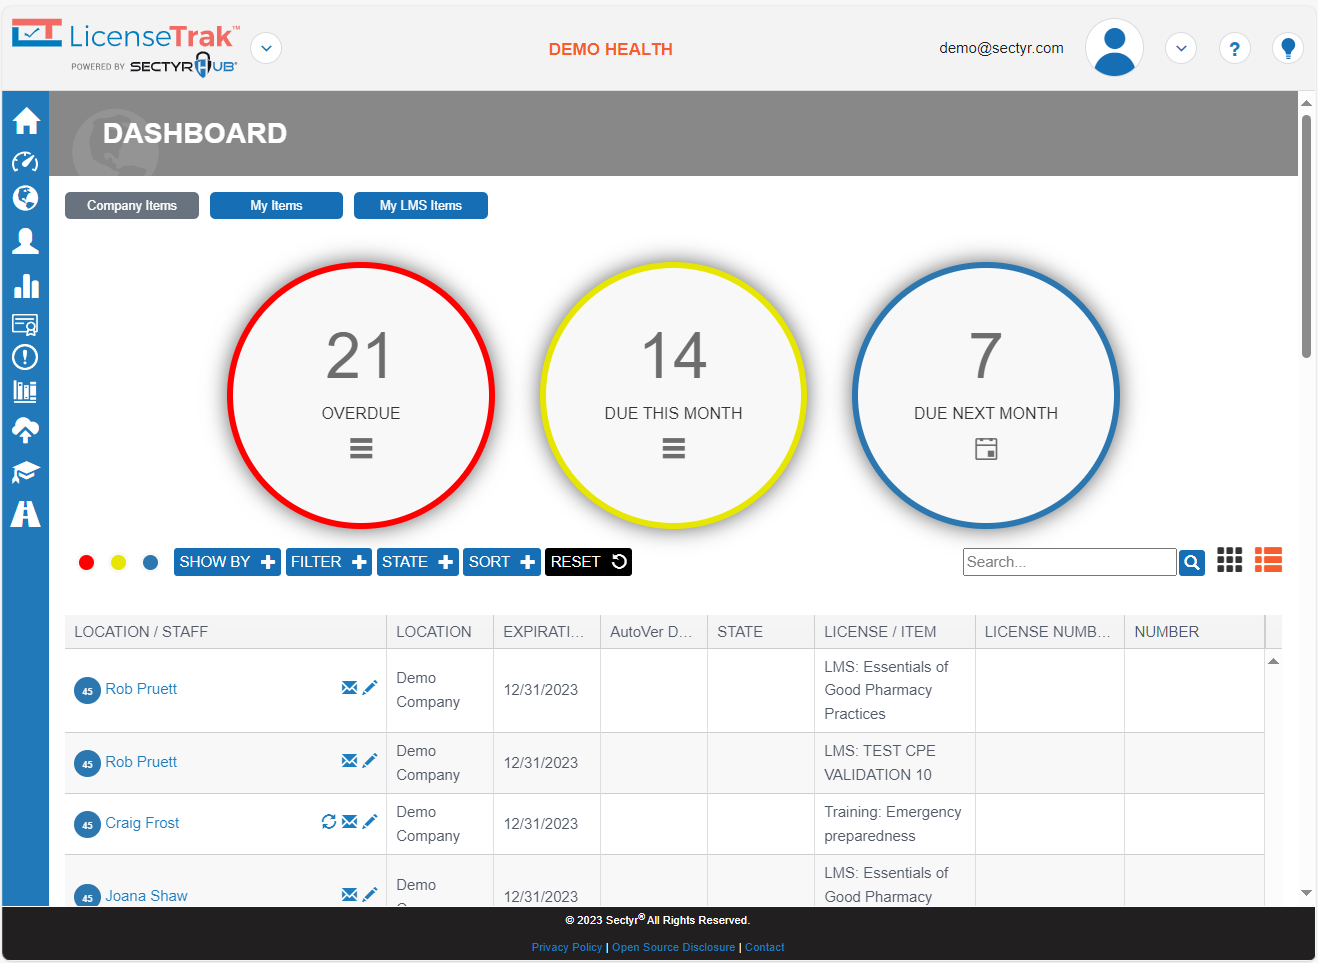Viewport: 1318px width, 963px height.
Task: Open the cloud upload sidebar icon
Action: click(25, 431)
